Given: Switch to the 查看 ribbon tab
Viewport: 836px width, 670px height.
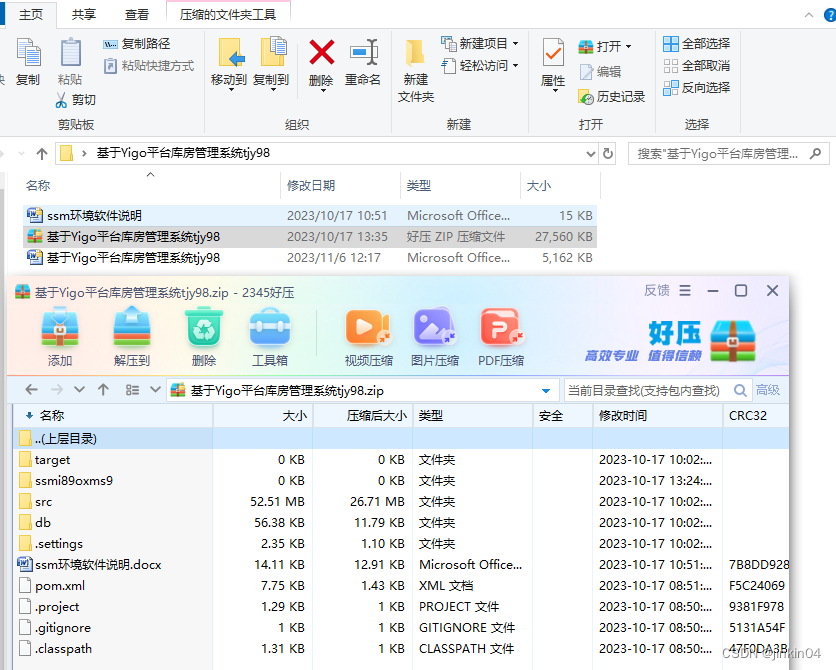Looking at the screenshot, I should pos(136,14).
